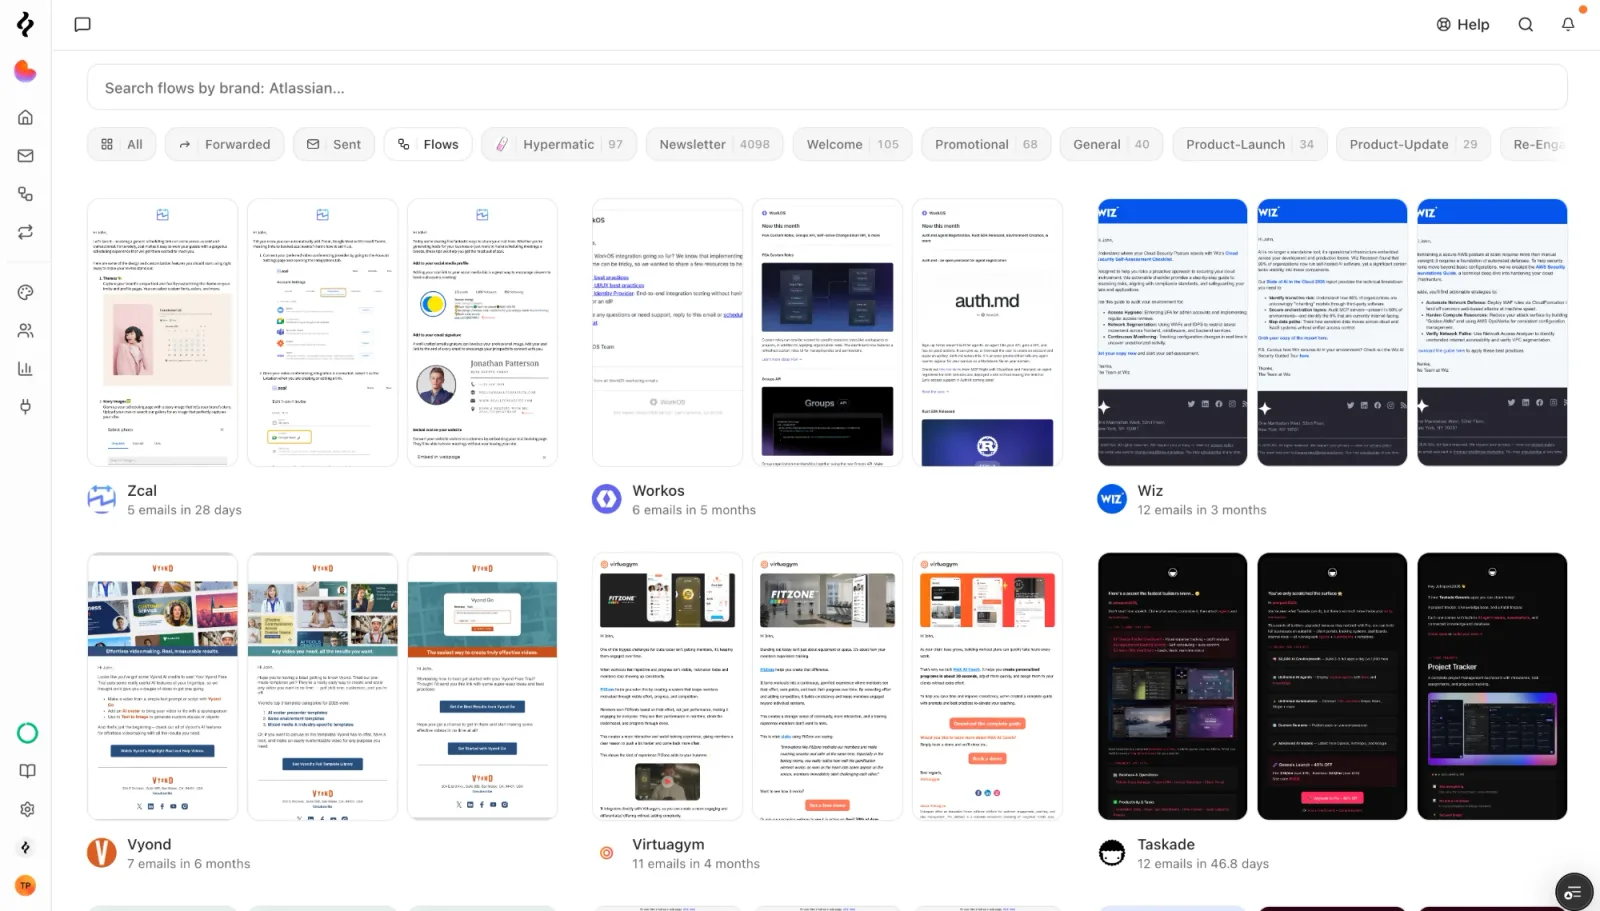The width and height of the screenshot is (1600, 911).
Task: Open the book icon in sidebar
Action: click(27, 771)
